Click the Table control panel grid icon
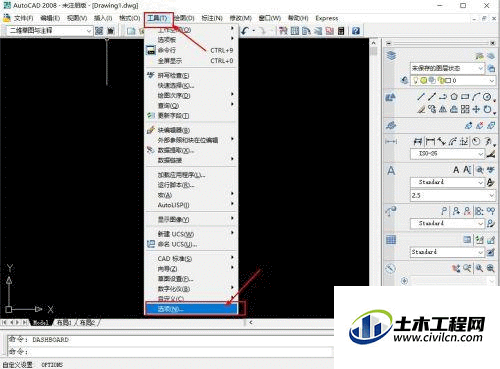 point(391,240)
